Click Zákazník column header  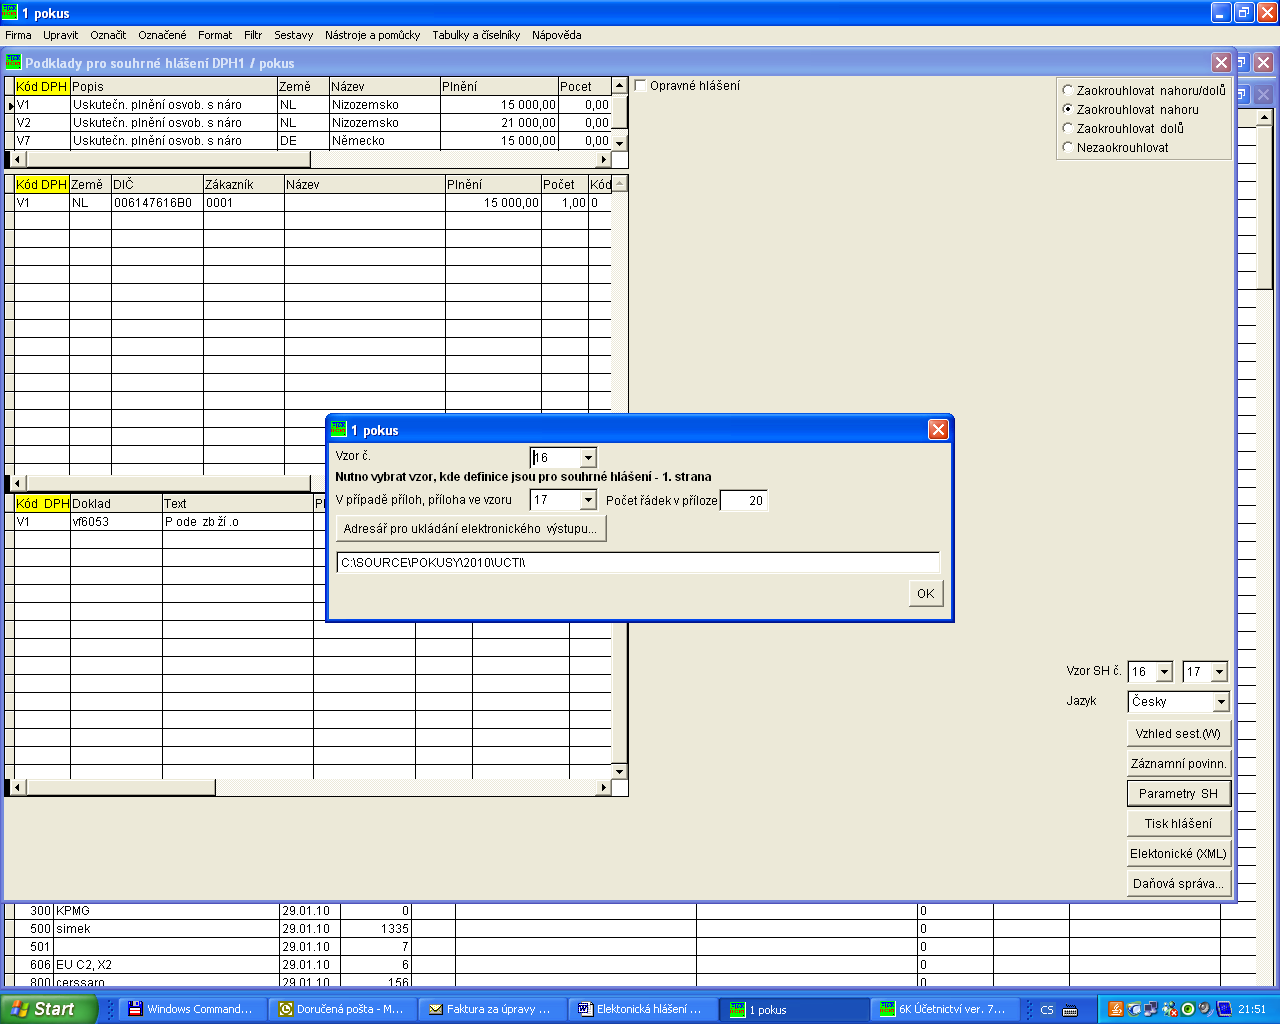pos(244,185)
